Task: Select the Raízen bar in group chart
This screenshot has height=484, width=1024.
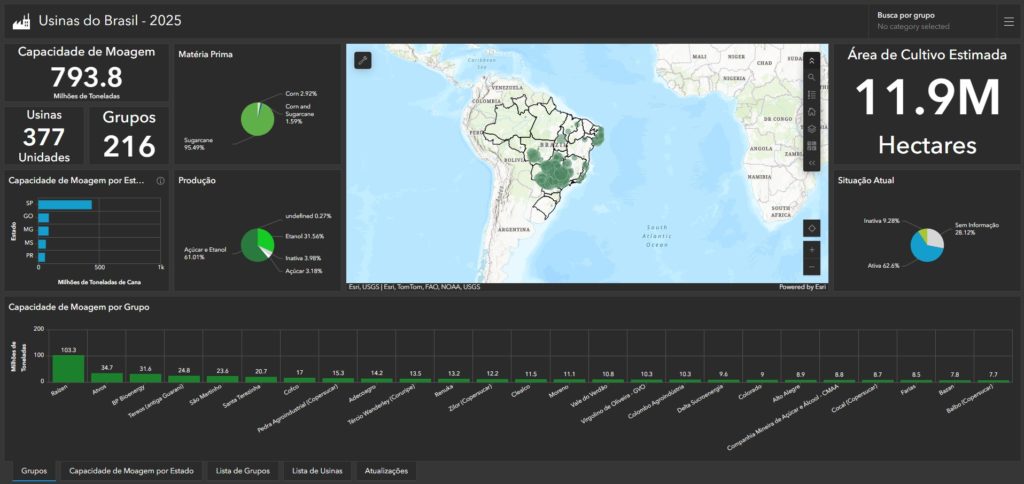Action: (69, 368)
